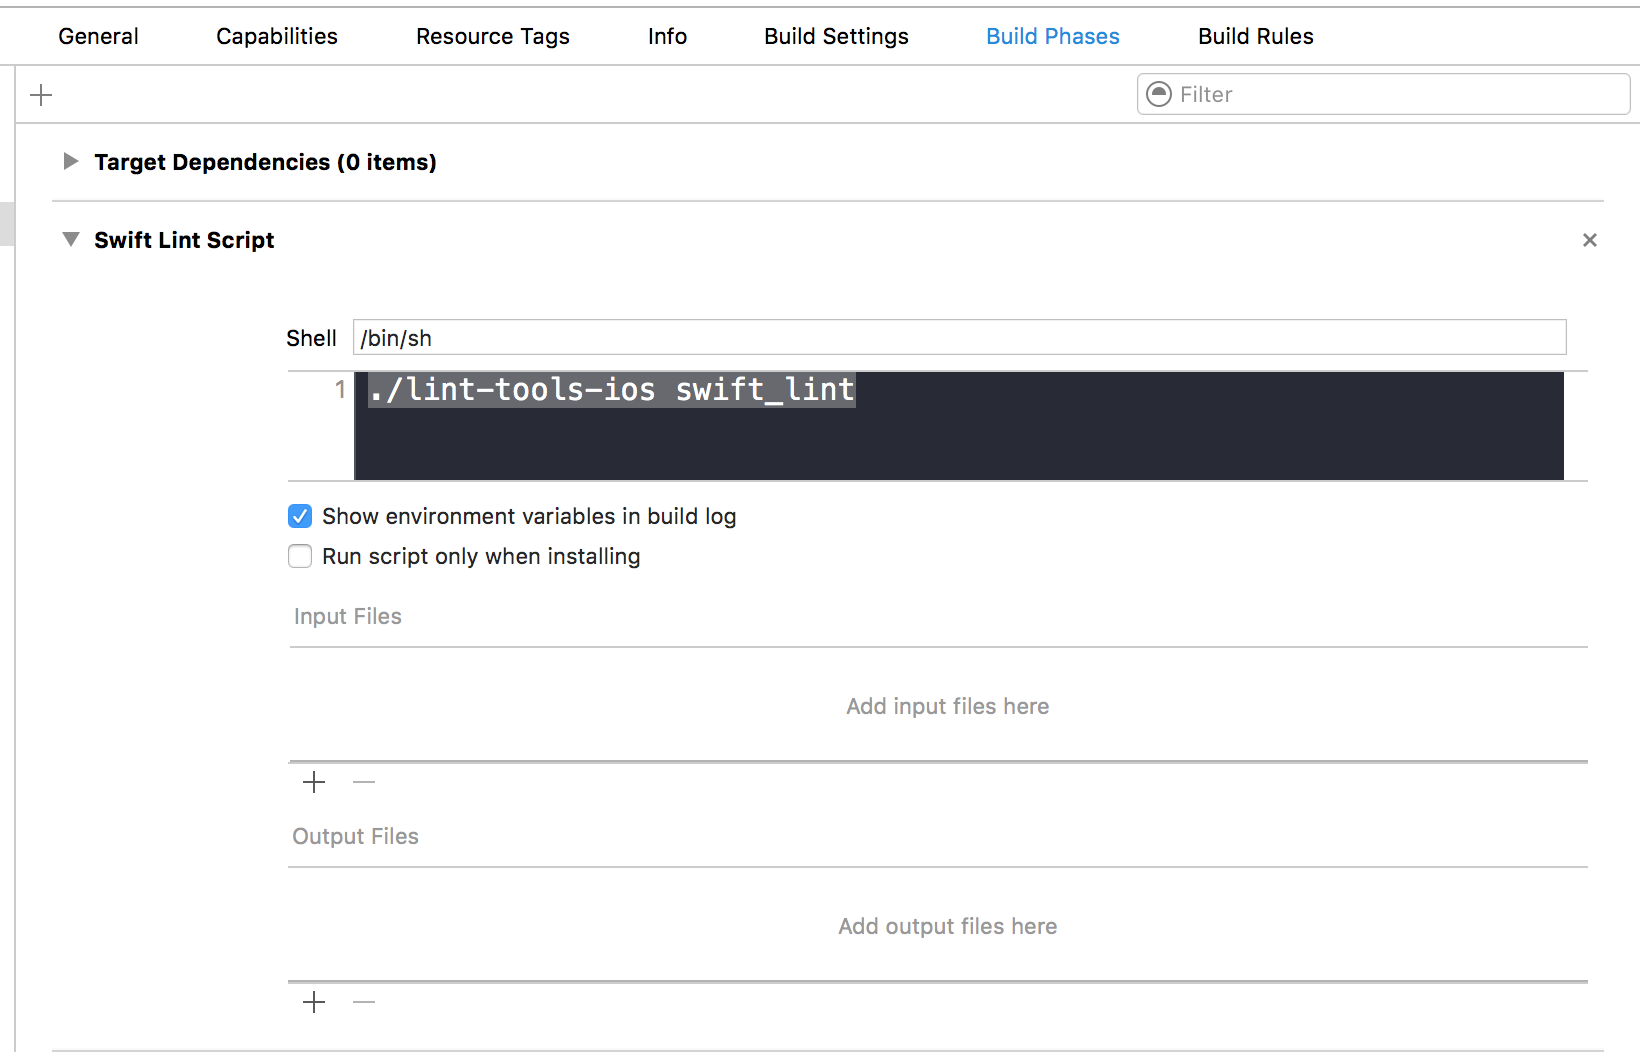Open Build Settings tab
This screenshot has height=1052, width=1640.
(836, 36)
